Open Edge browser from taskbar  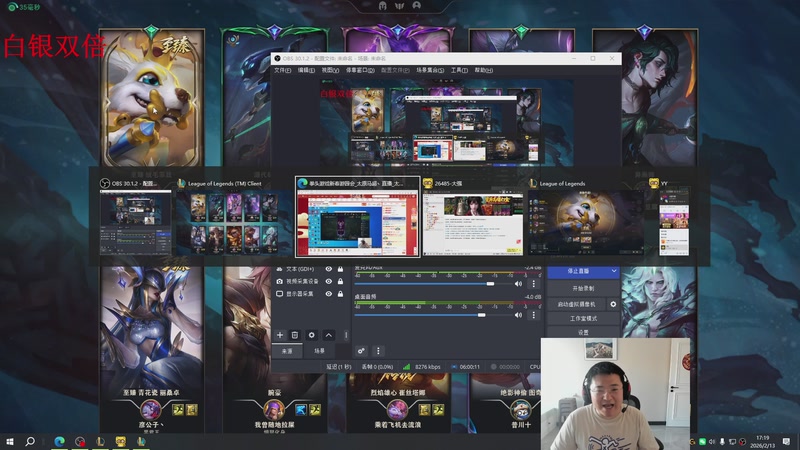[x=60, y=441]
